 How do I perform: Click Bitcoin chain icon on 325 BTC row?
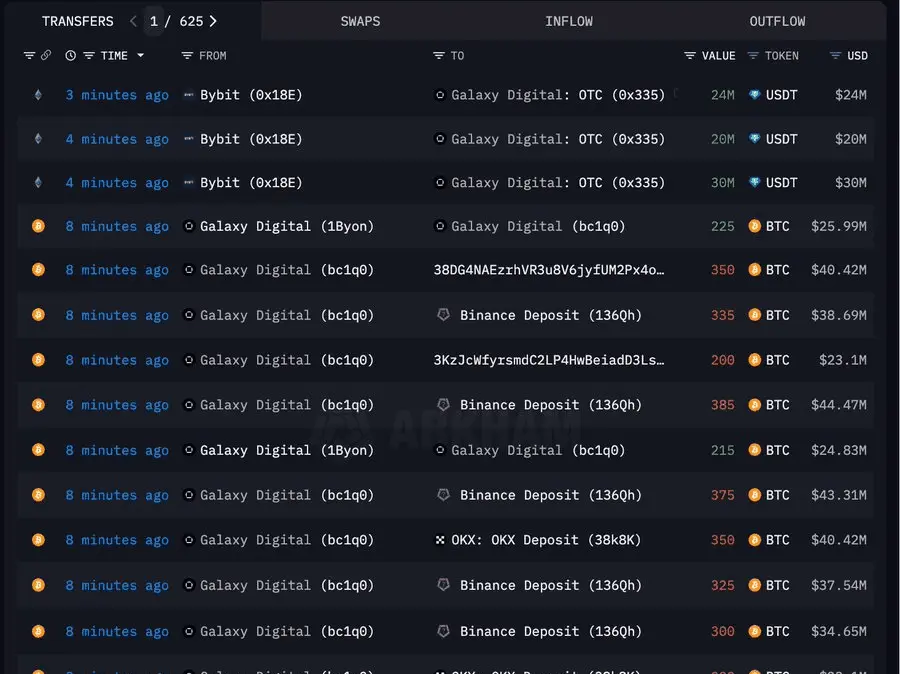38,585
